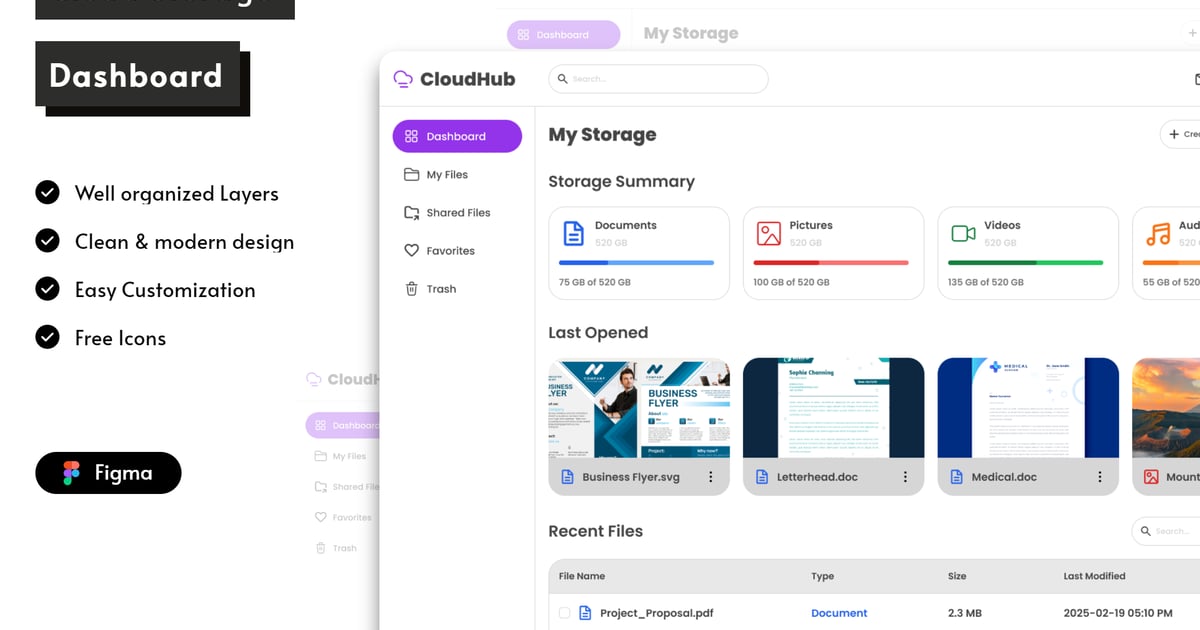
Task: Select the Pictures storage card icon
Action: coord(768,234)
